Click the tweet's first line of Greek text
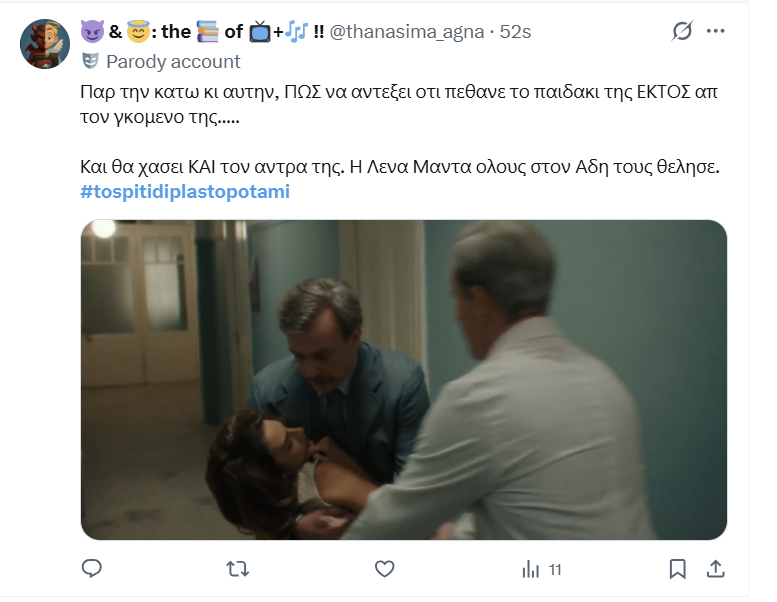 [399, 92]
